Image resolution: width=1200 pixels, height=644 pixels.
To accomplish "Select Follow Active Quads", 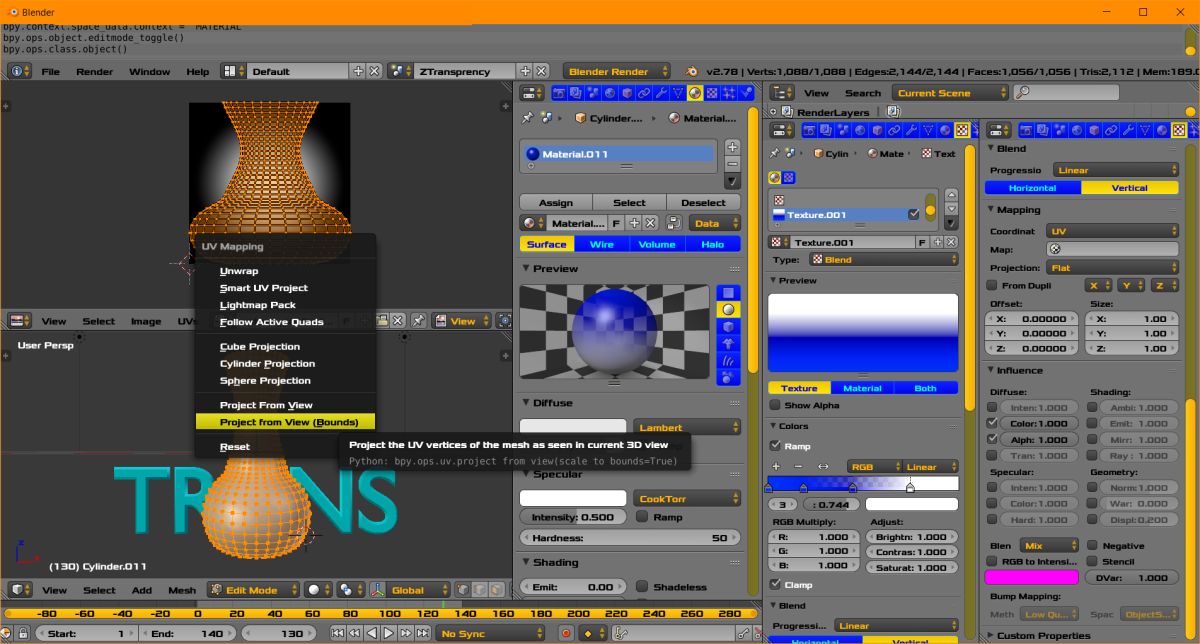I will pos(285,322).
